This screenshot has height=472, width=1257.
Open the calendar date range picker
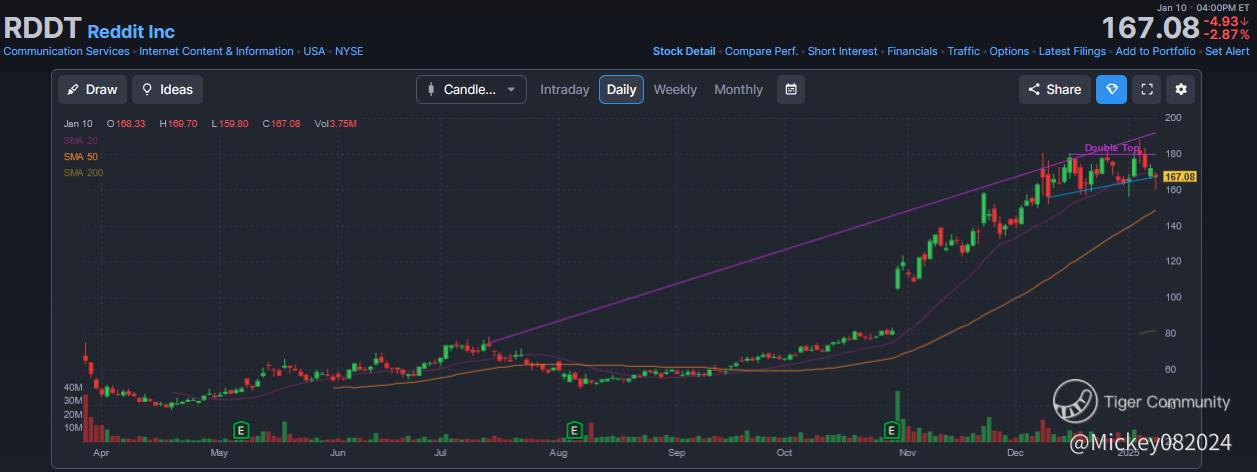point(791,89)
